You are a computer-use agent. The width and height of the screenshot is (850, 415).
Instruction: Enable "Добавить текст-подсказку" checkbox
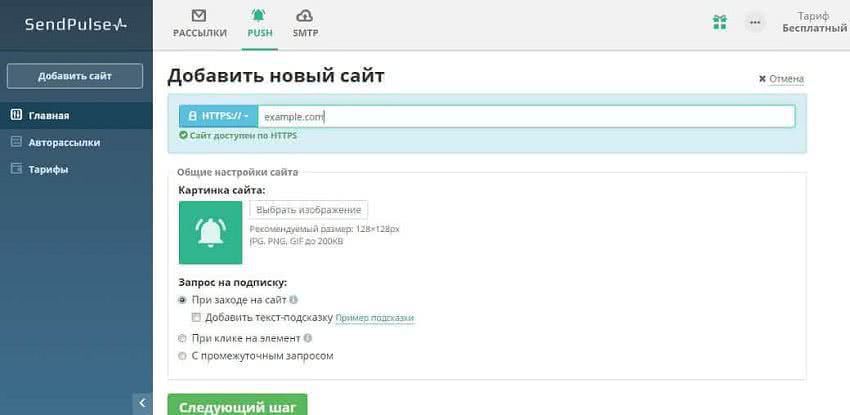click(196, 317)
